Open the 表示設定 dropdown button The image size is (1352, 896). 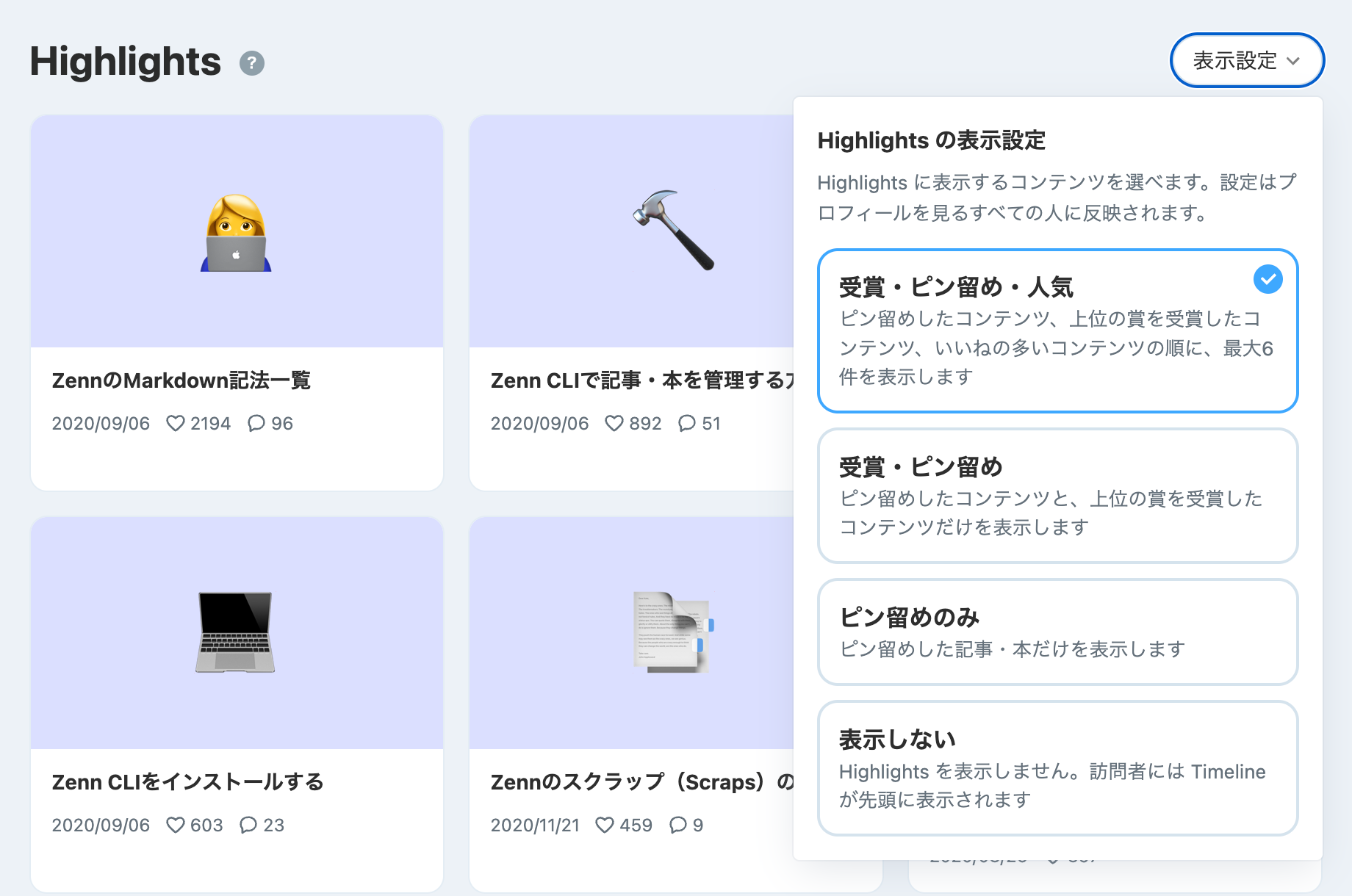click(1247, 61)
